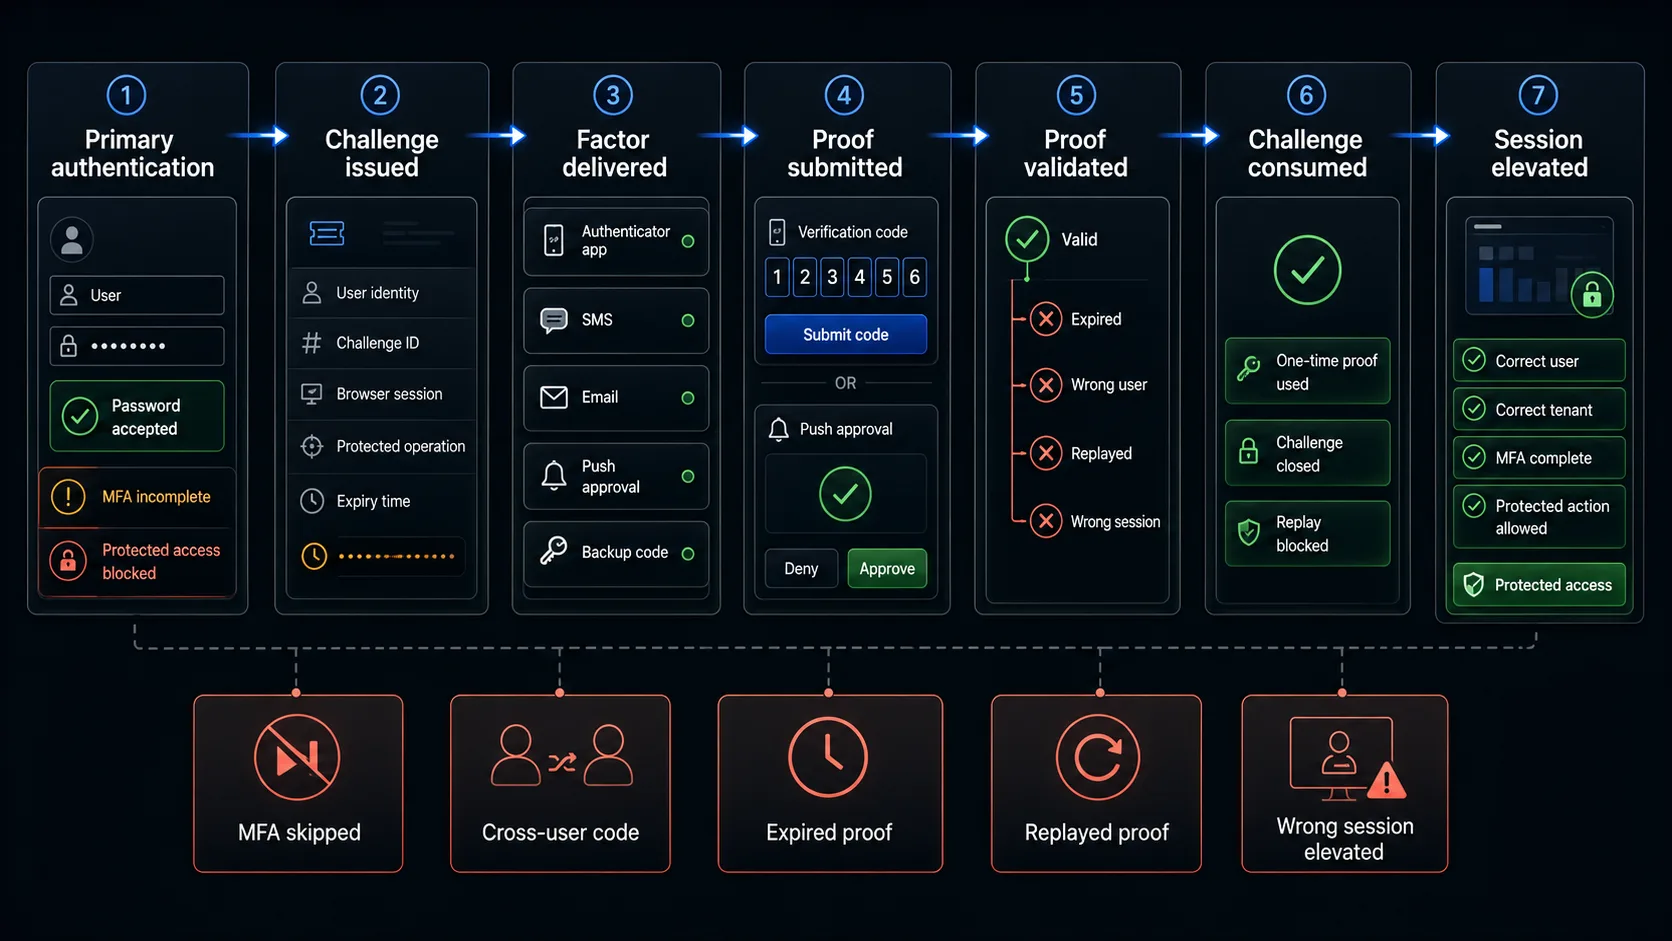The width and height of the screenshot is (1672, 941).
Task: Open the Proof submitted step heading
Action: pyautogui.click(x=844, y=153)
